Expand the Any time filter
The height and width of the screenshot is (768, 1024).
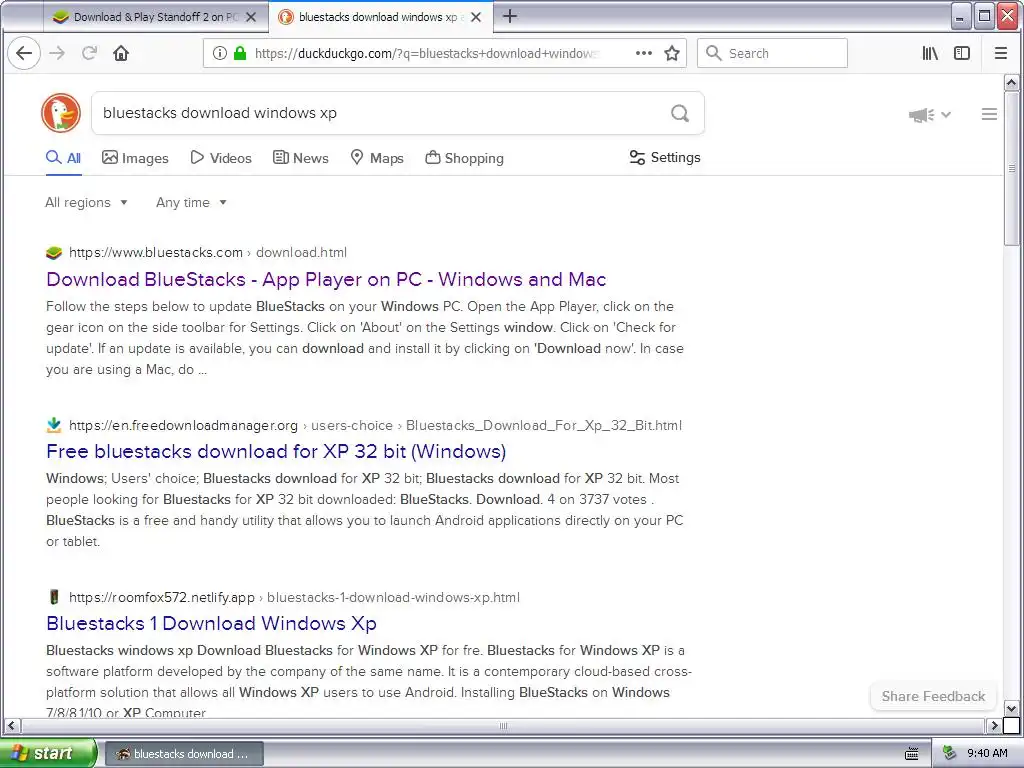[x=191, y=202]
